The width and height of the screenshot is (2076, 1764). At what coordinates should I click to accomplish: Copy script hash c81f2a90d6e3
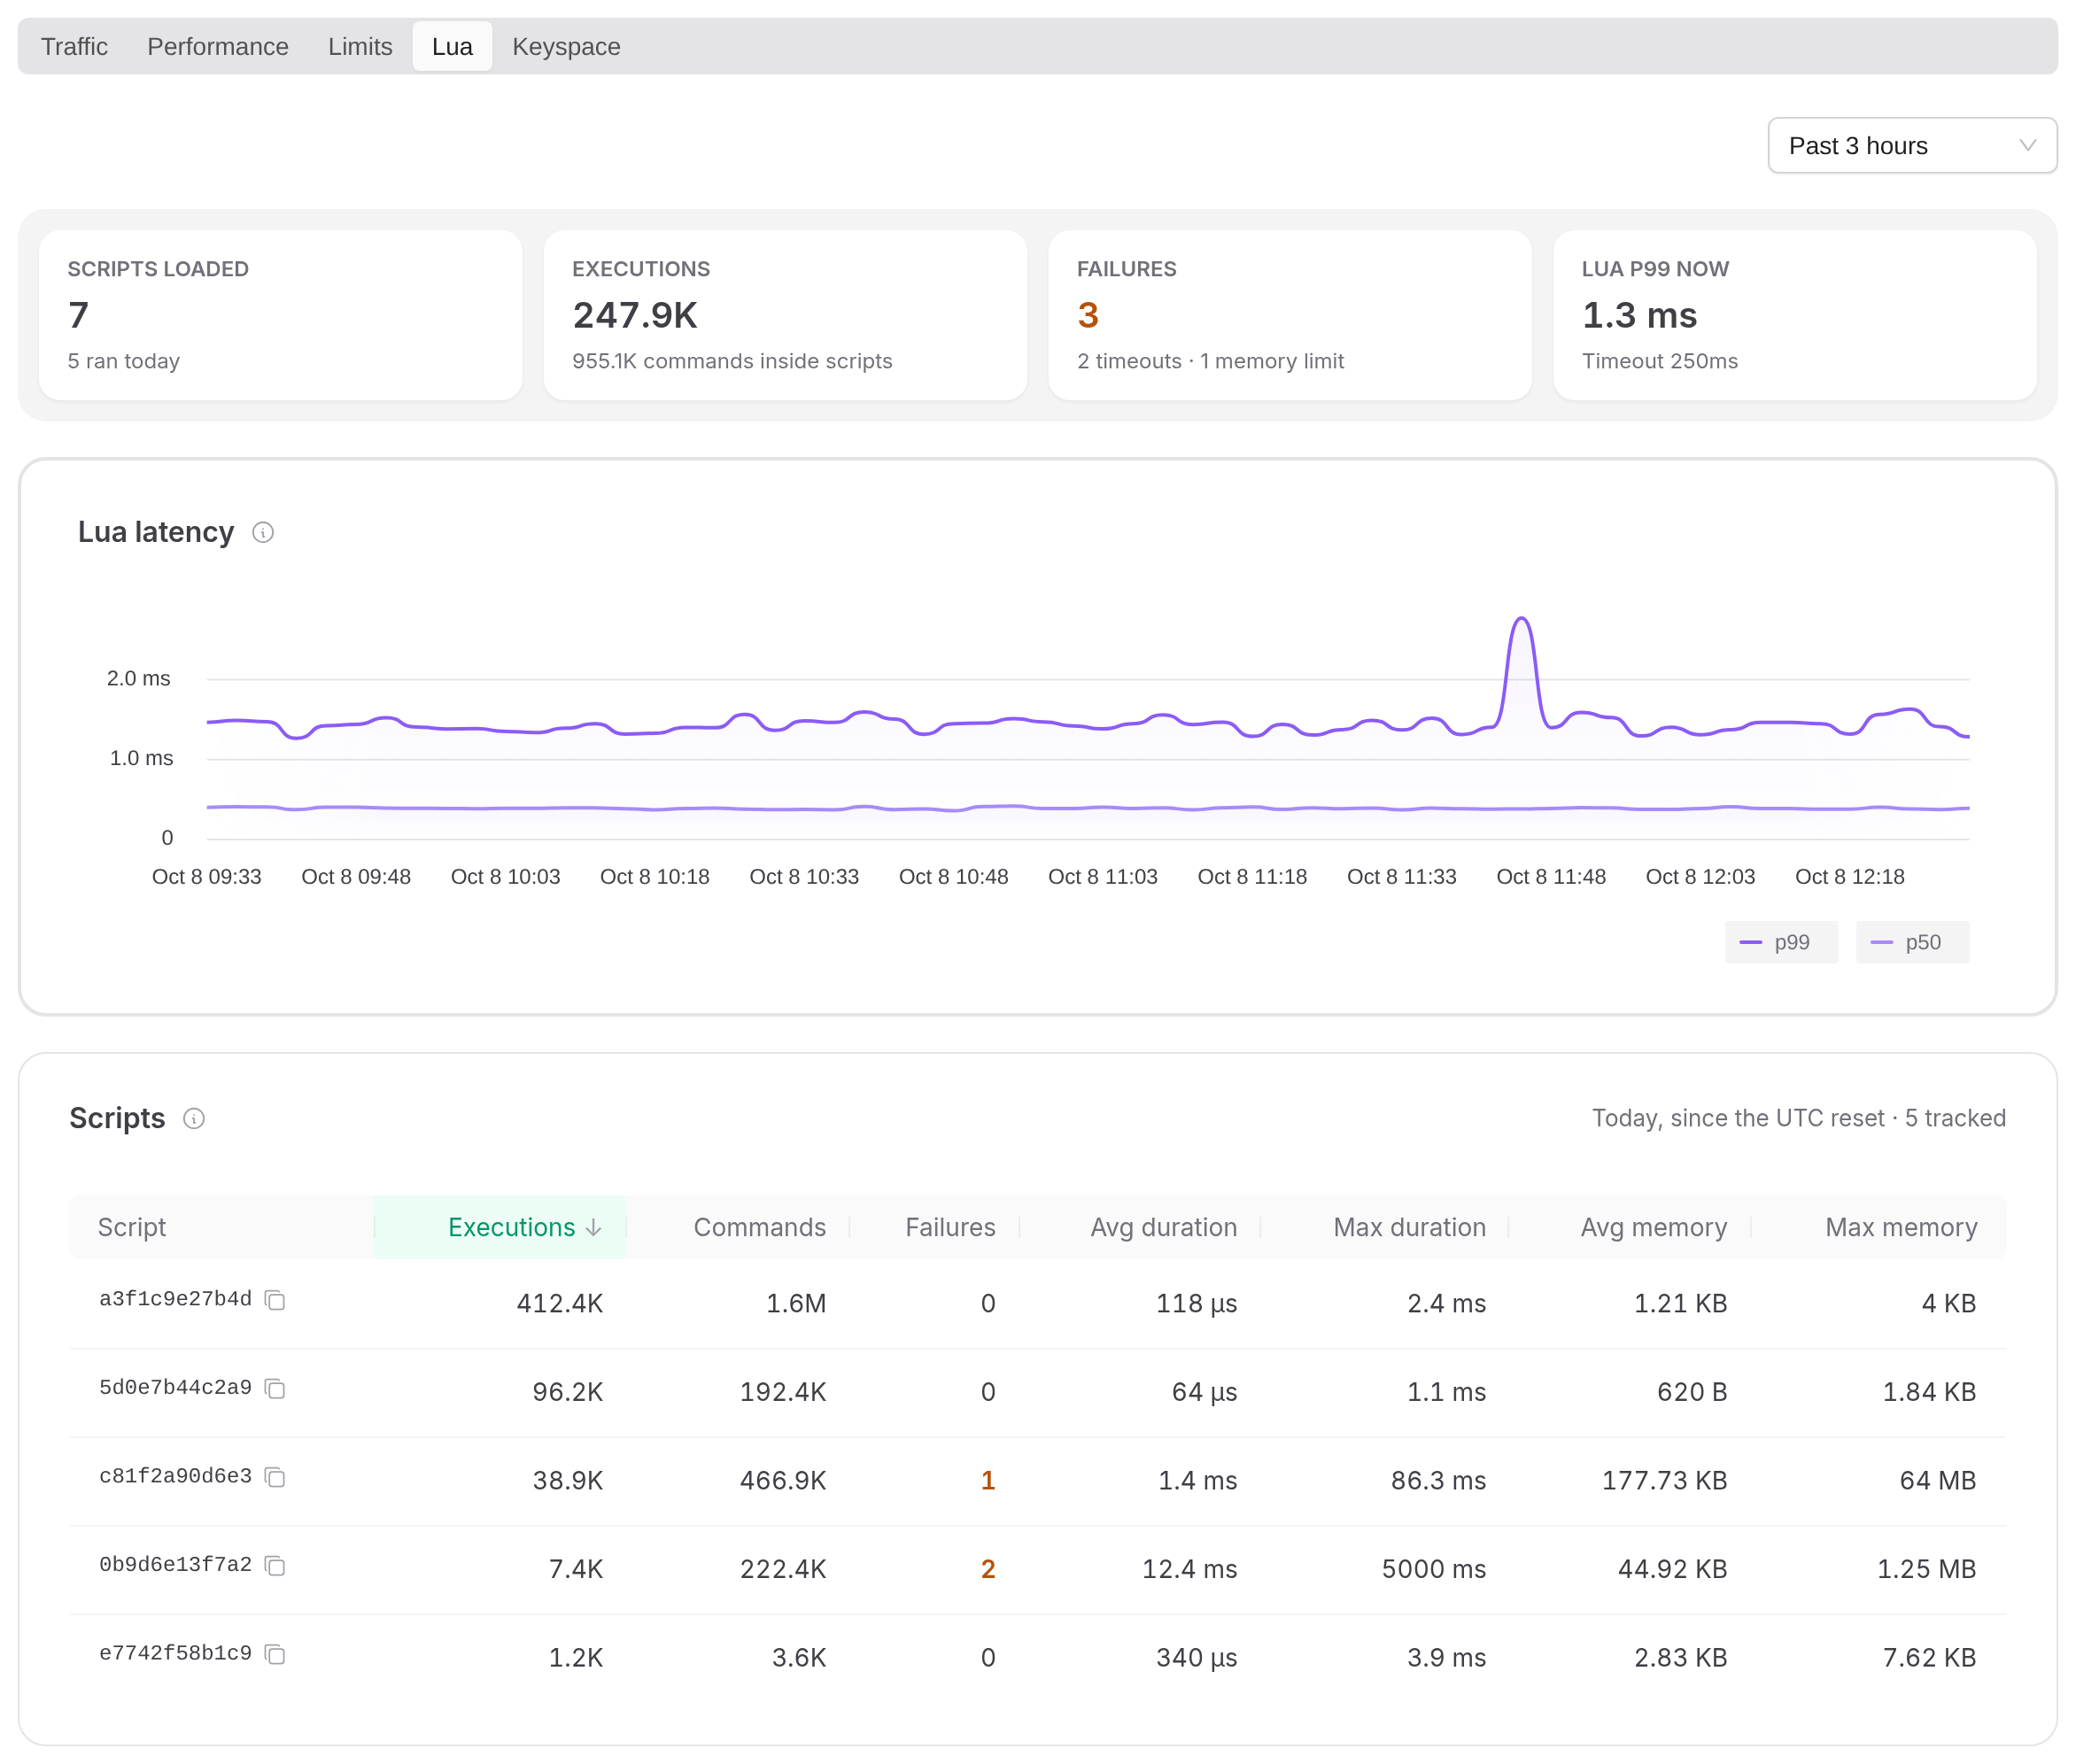(275, 1477)
